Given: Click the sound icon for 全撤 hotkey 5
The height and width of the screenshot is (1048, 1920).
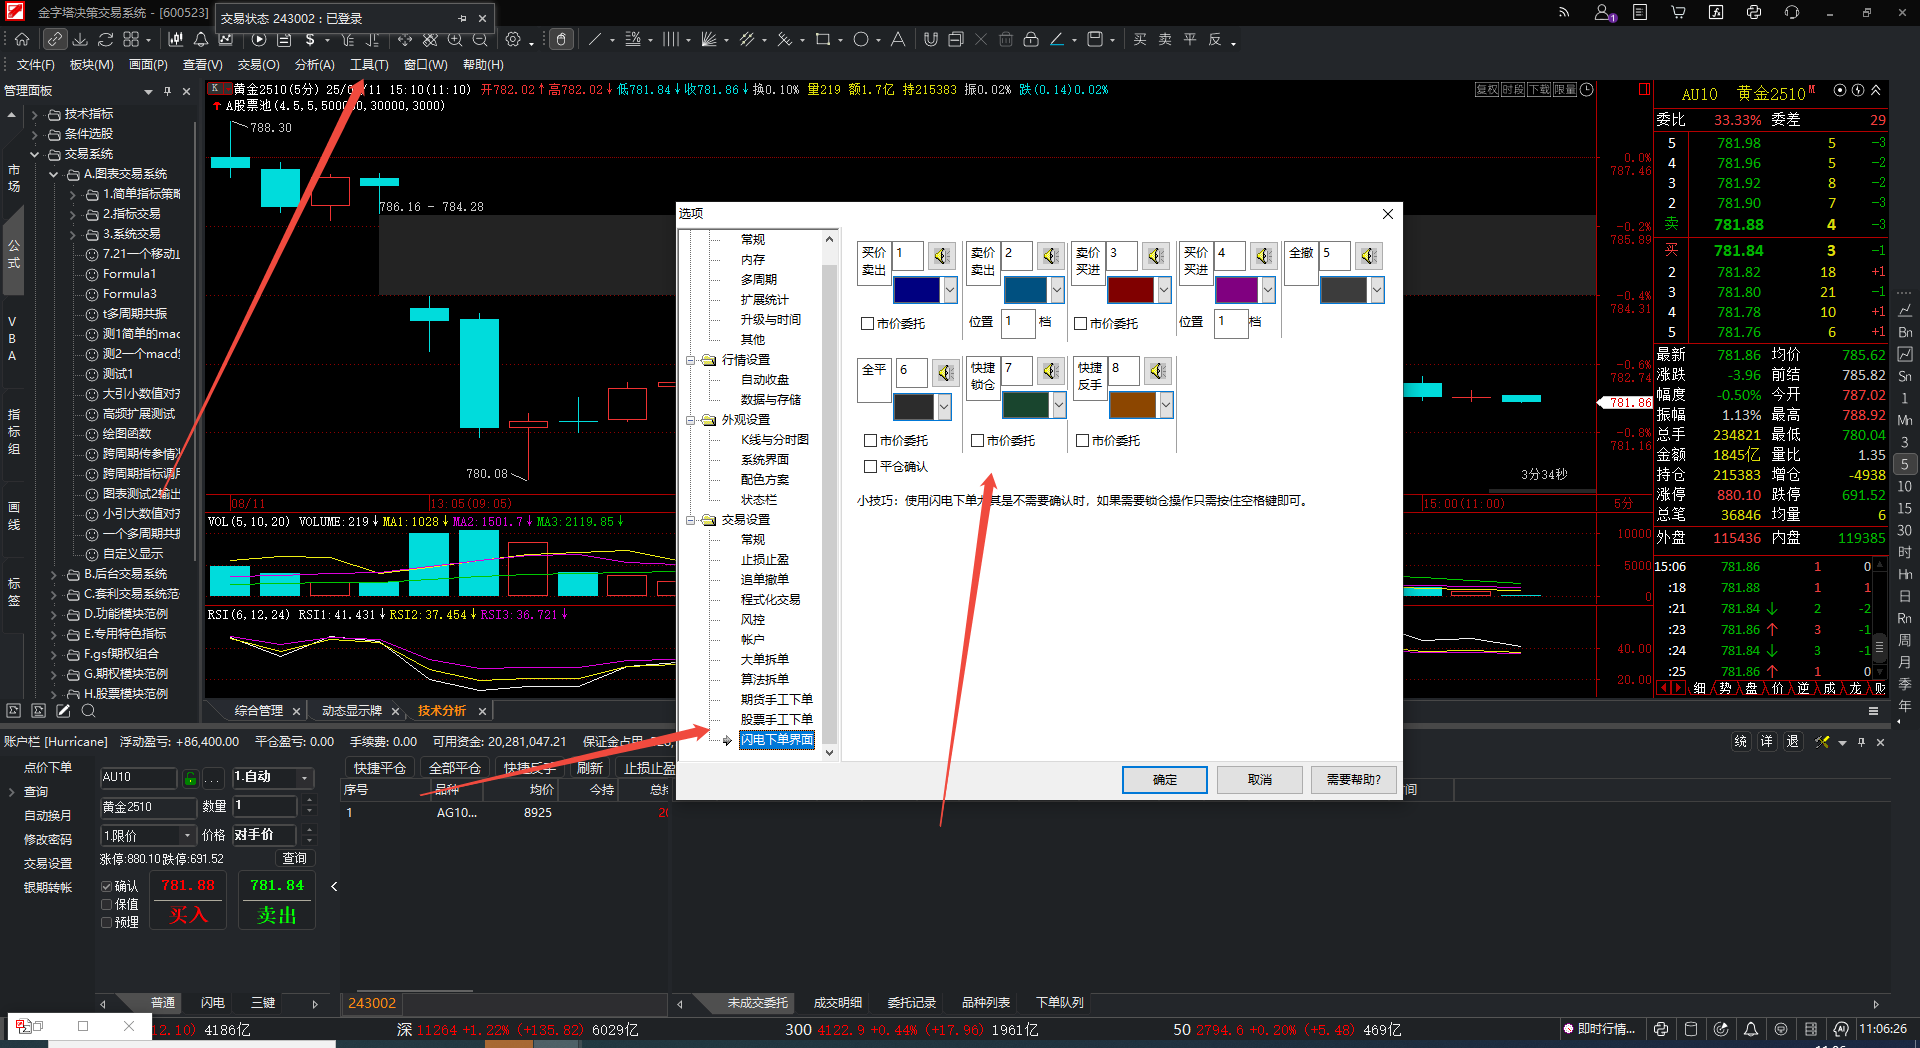Looking at the screenshot, I should 1368,256.
